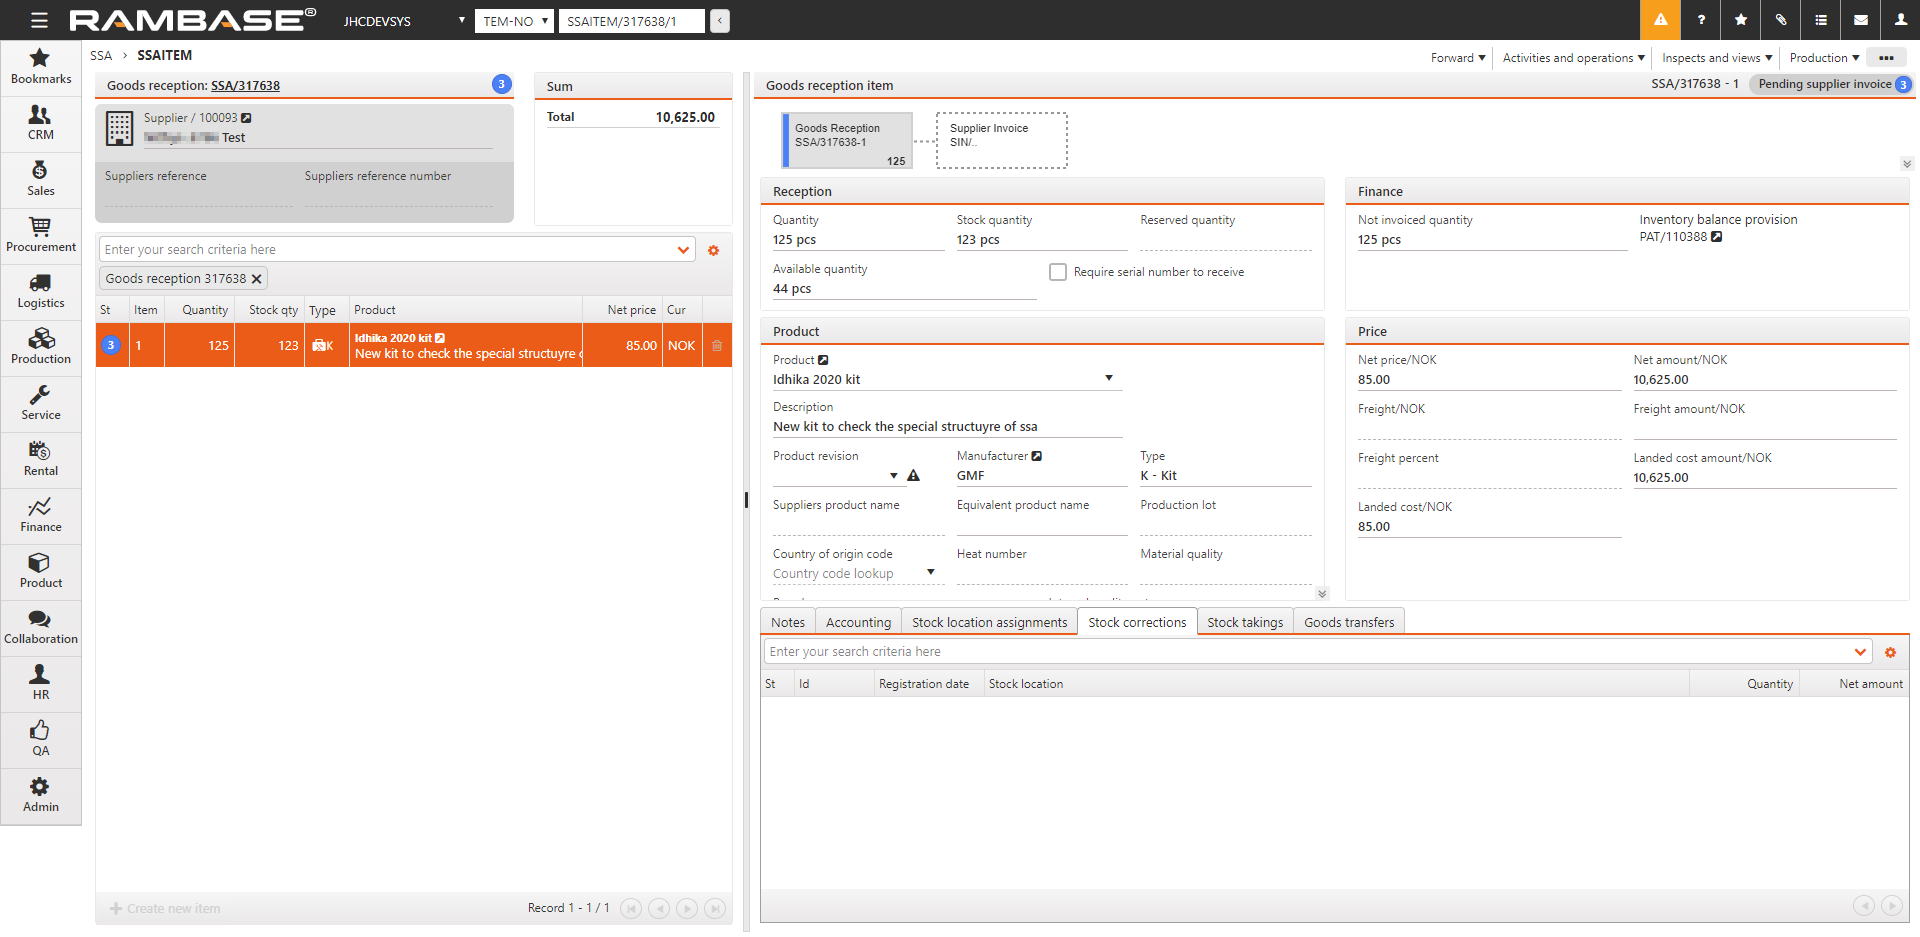Viewport: 1920px width, 937px height.
Task: Expand the Product name dropdown
Action: pos(1108,378)
